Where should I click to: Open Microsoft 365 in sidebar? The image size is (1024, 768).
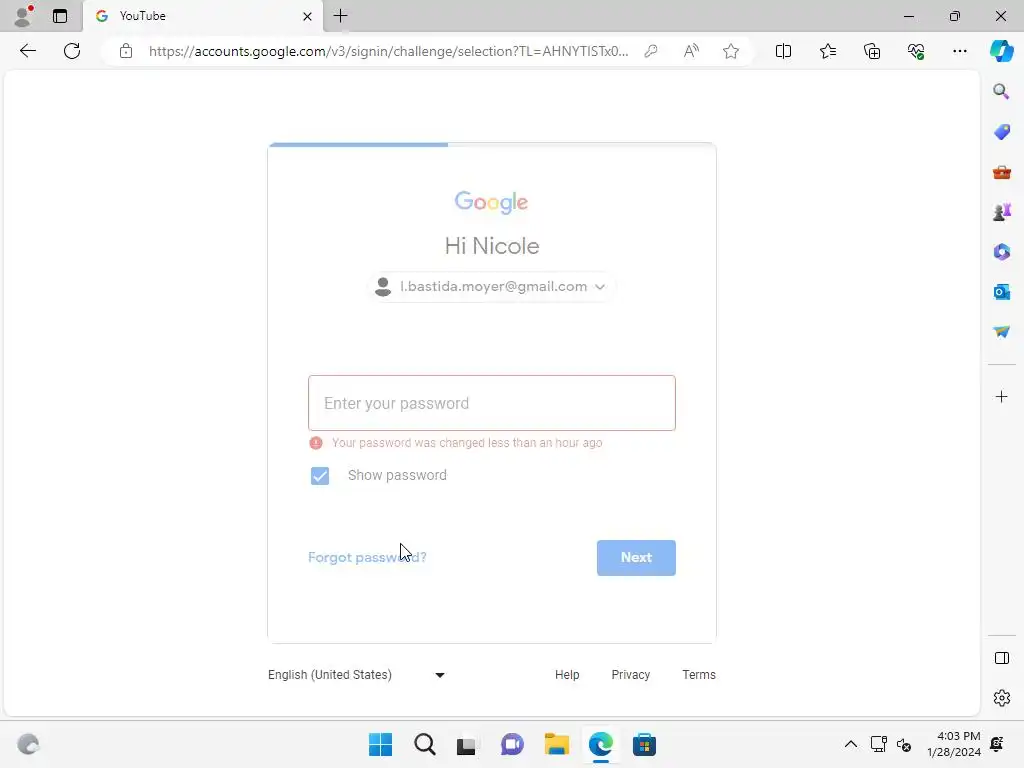click(x=1001, y=252)
